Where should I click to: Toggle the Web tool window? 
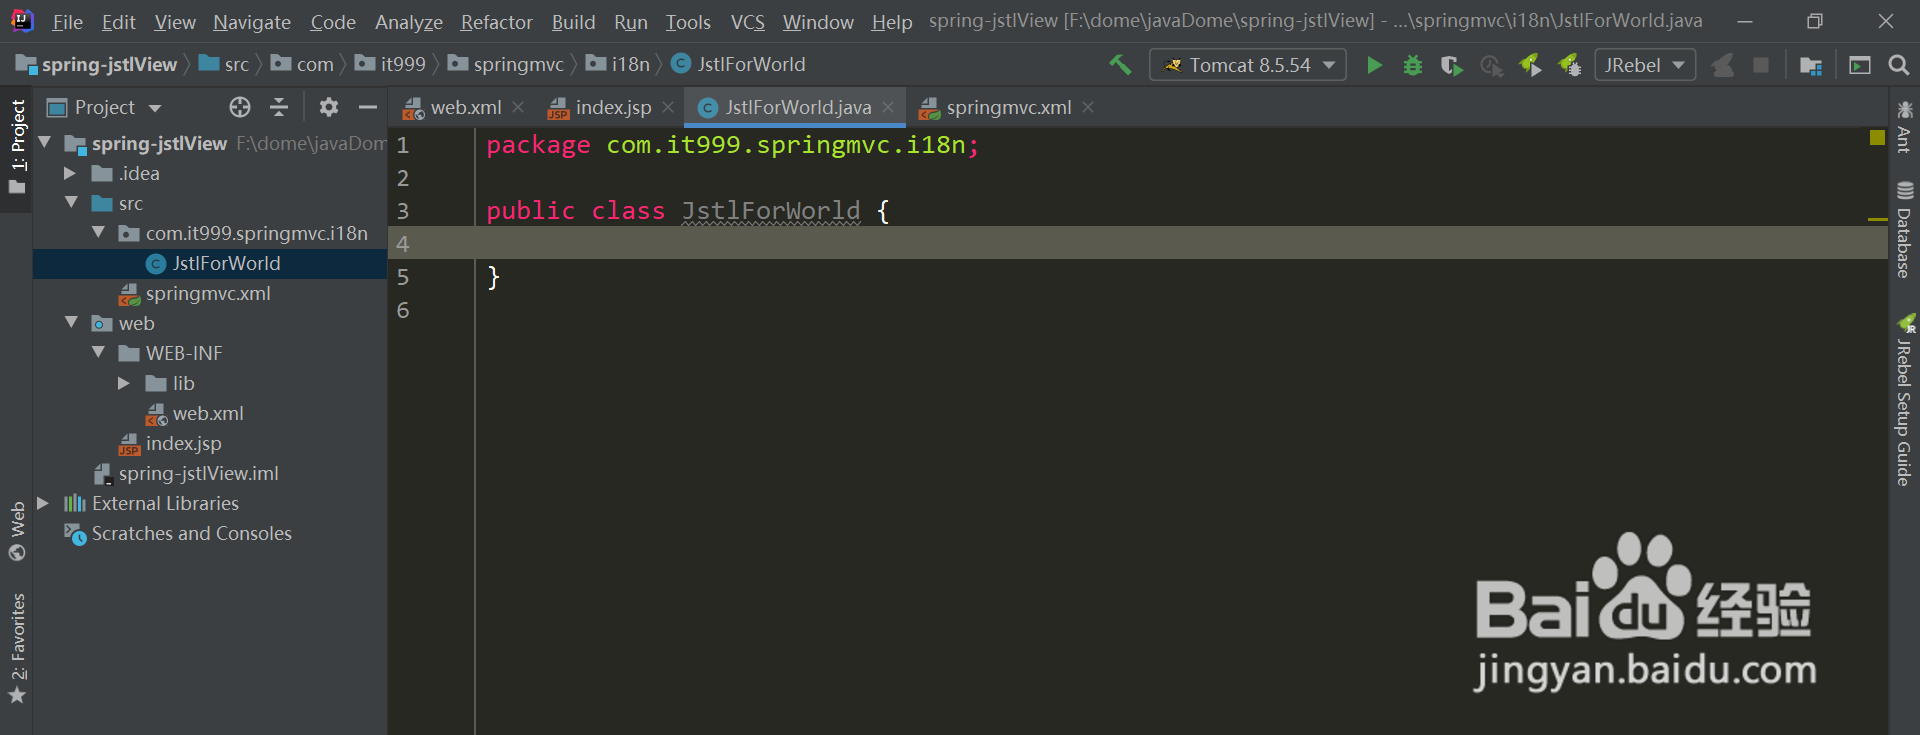point(17,531)
